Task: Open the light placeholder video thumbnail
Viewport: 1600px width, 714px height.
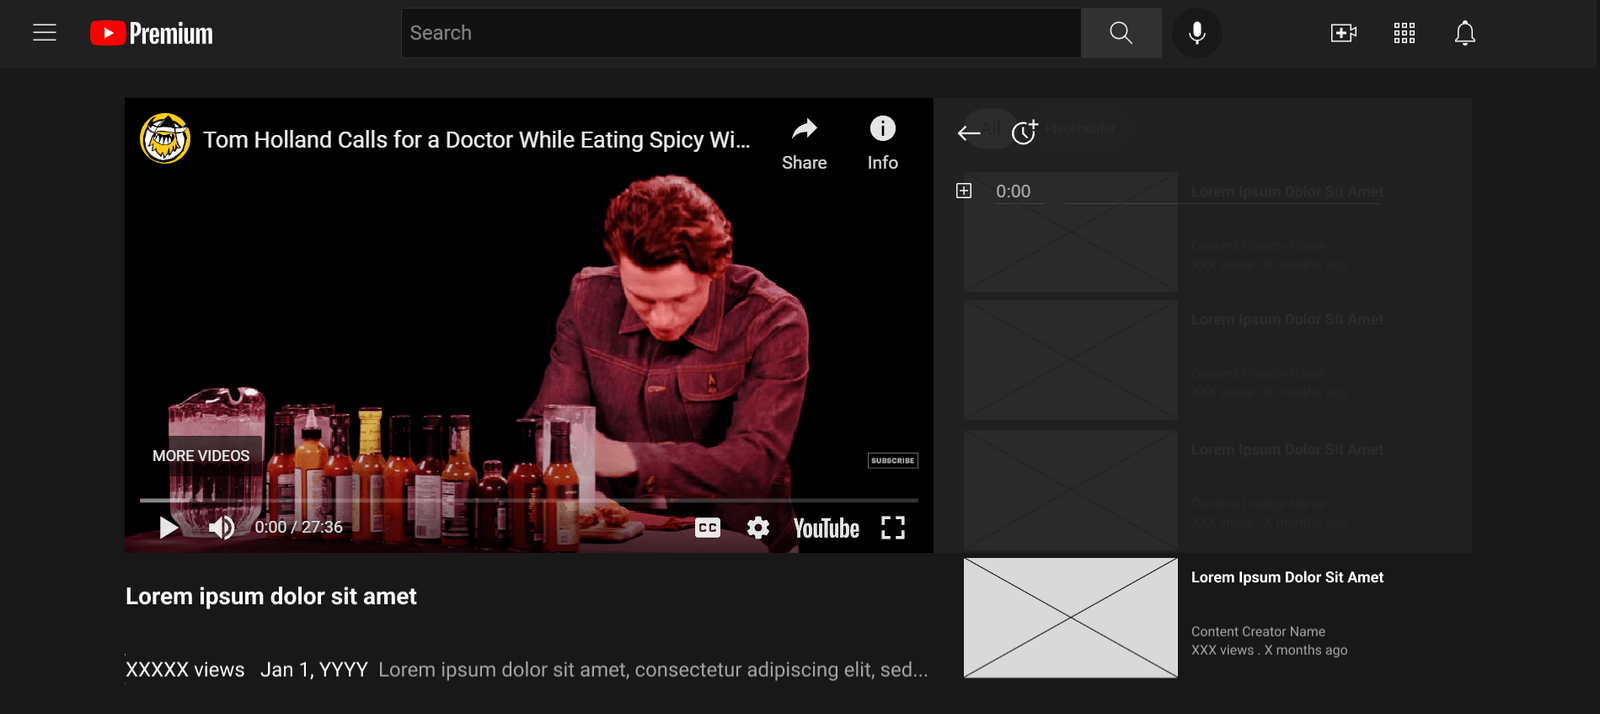Action: tap(1070, 618)
